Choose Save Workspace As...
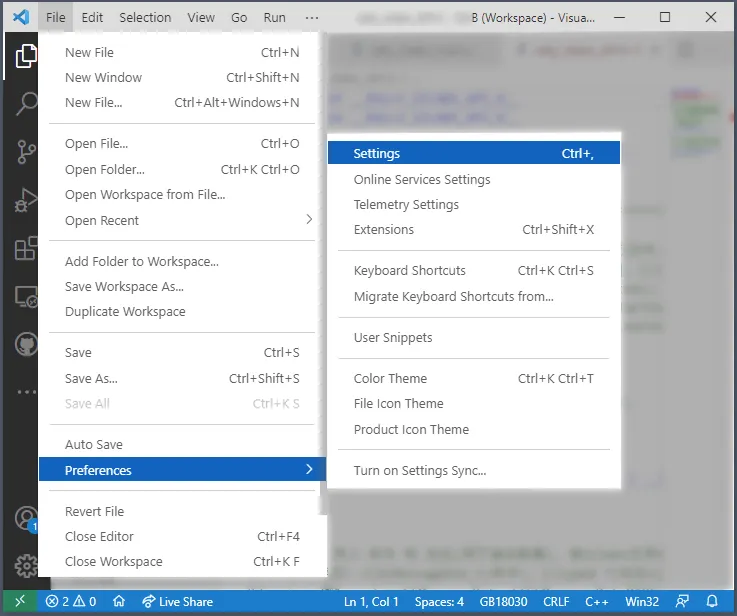 coord(182,287)
